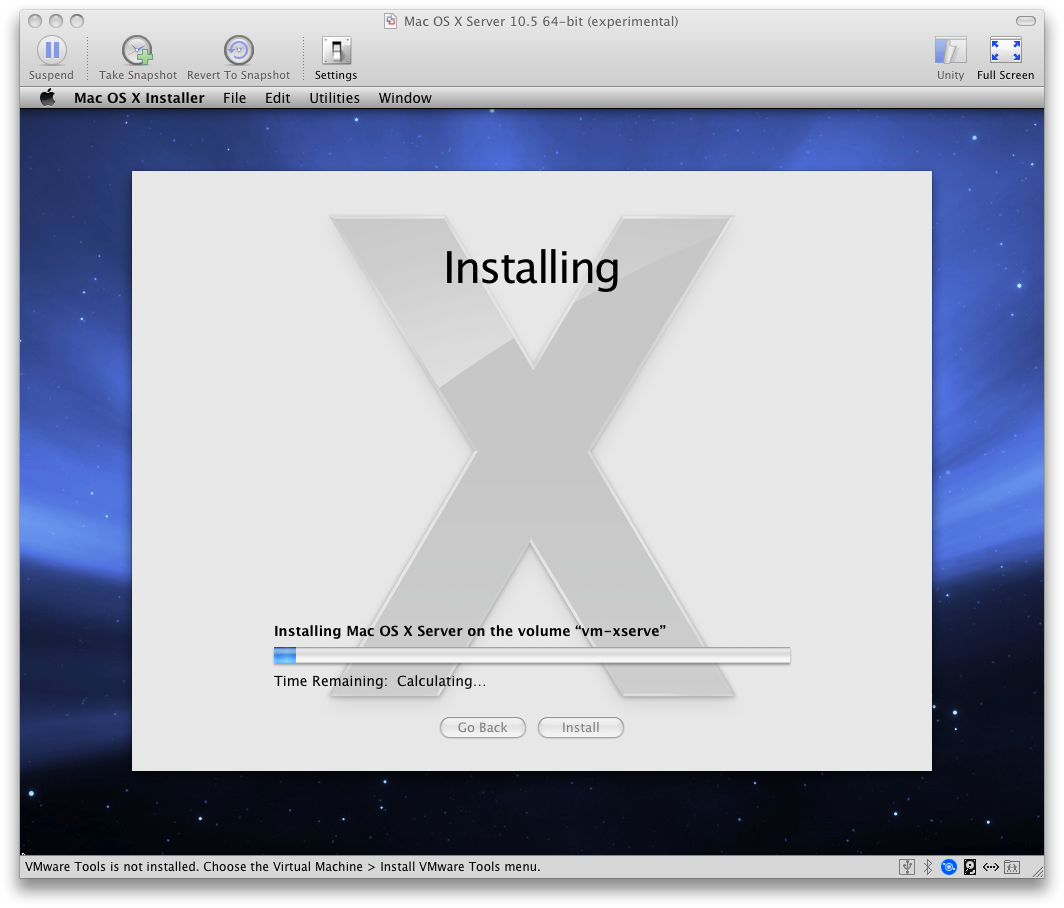Viewport: 1064px width, 908px height.
Task: Open the Edit menu
Action: coord(278,98)
